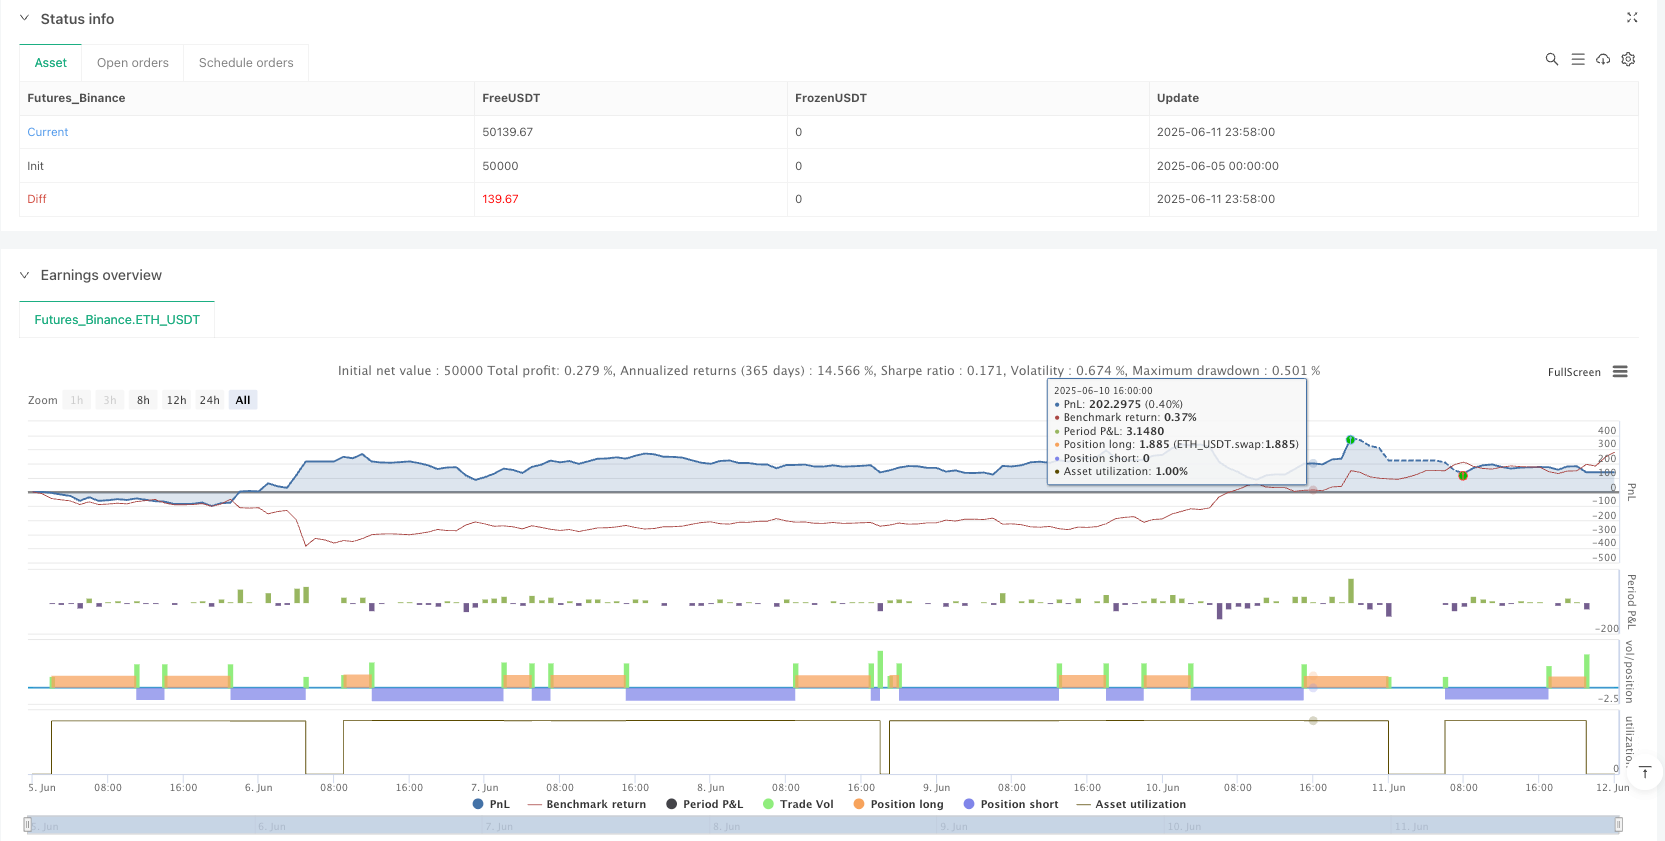Screen dimensions: 1665x841
Task: Click the scroll-to-top arrow button
Action: pyautogui.click(x=1645, y=772)
